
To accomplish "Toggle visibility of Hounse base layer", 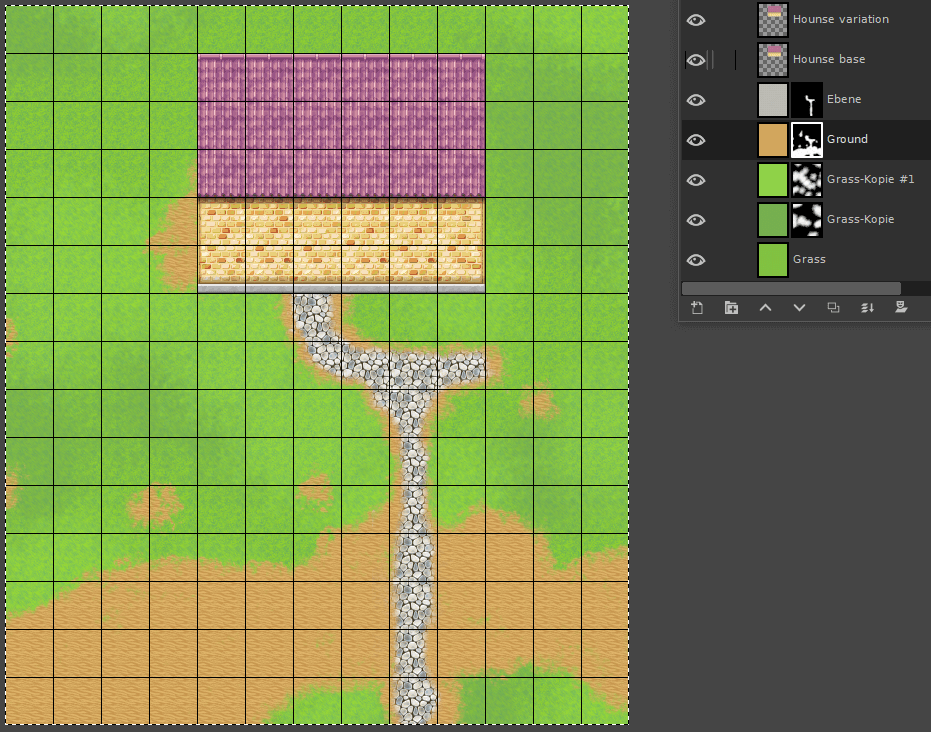I will tap(696, 60).
